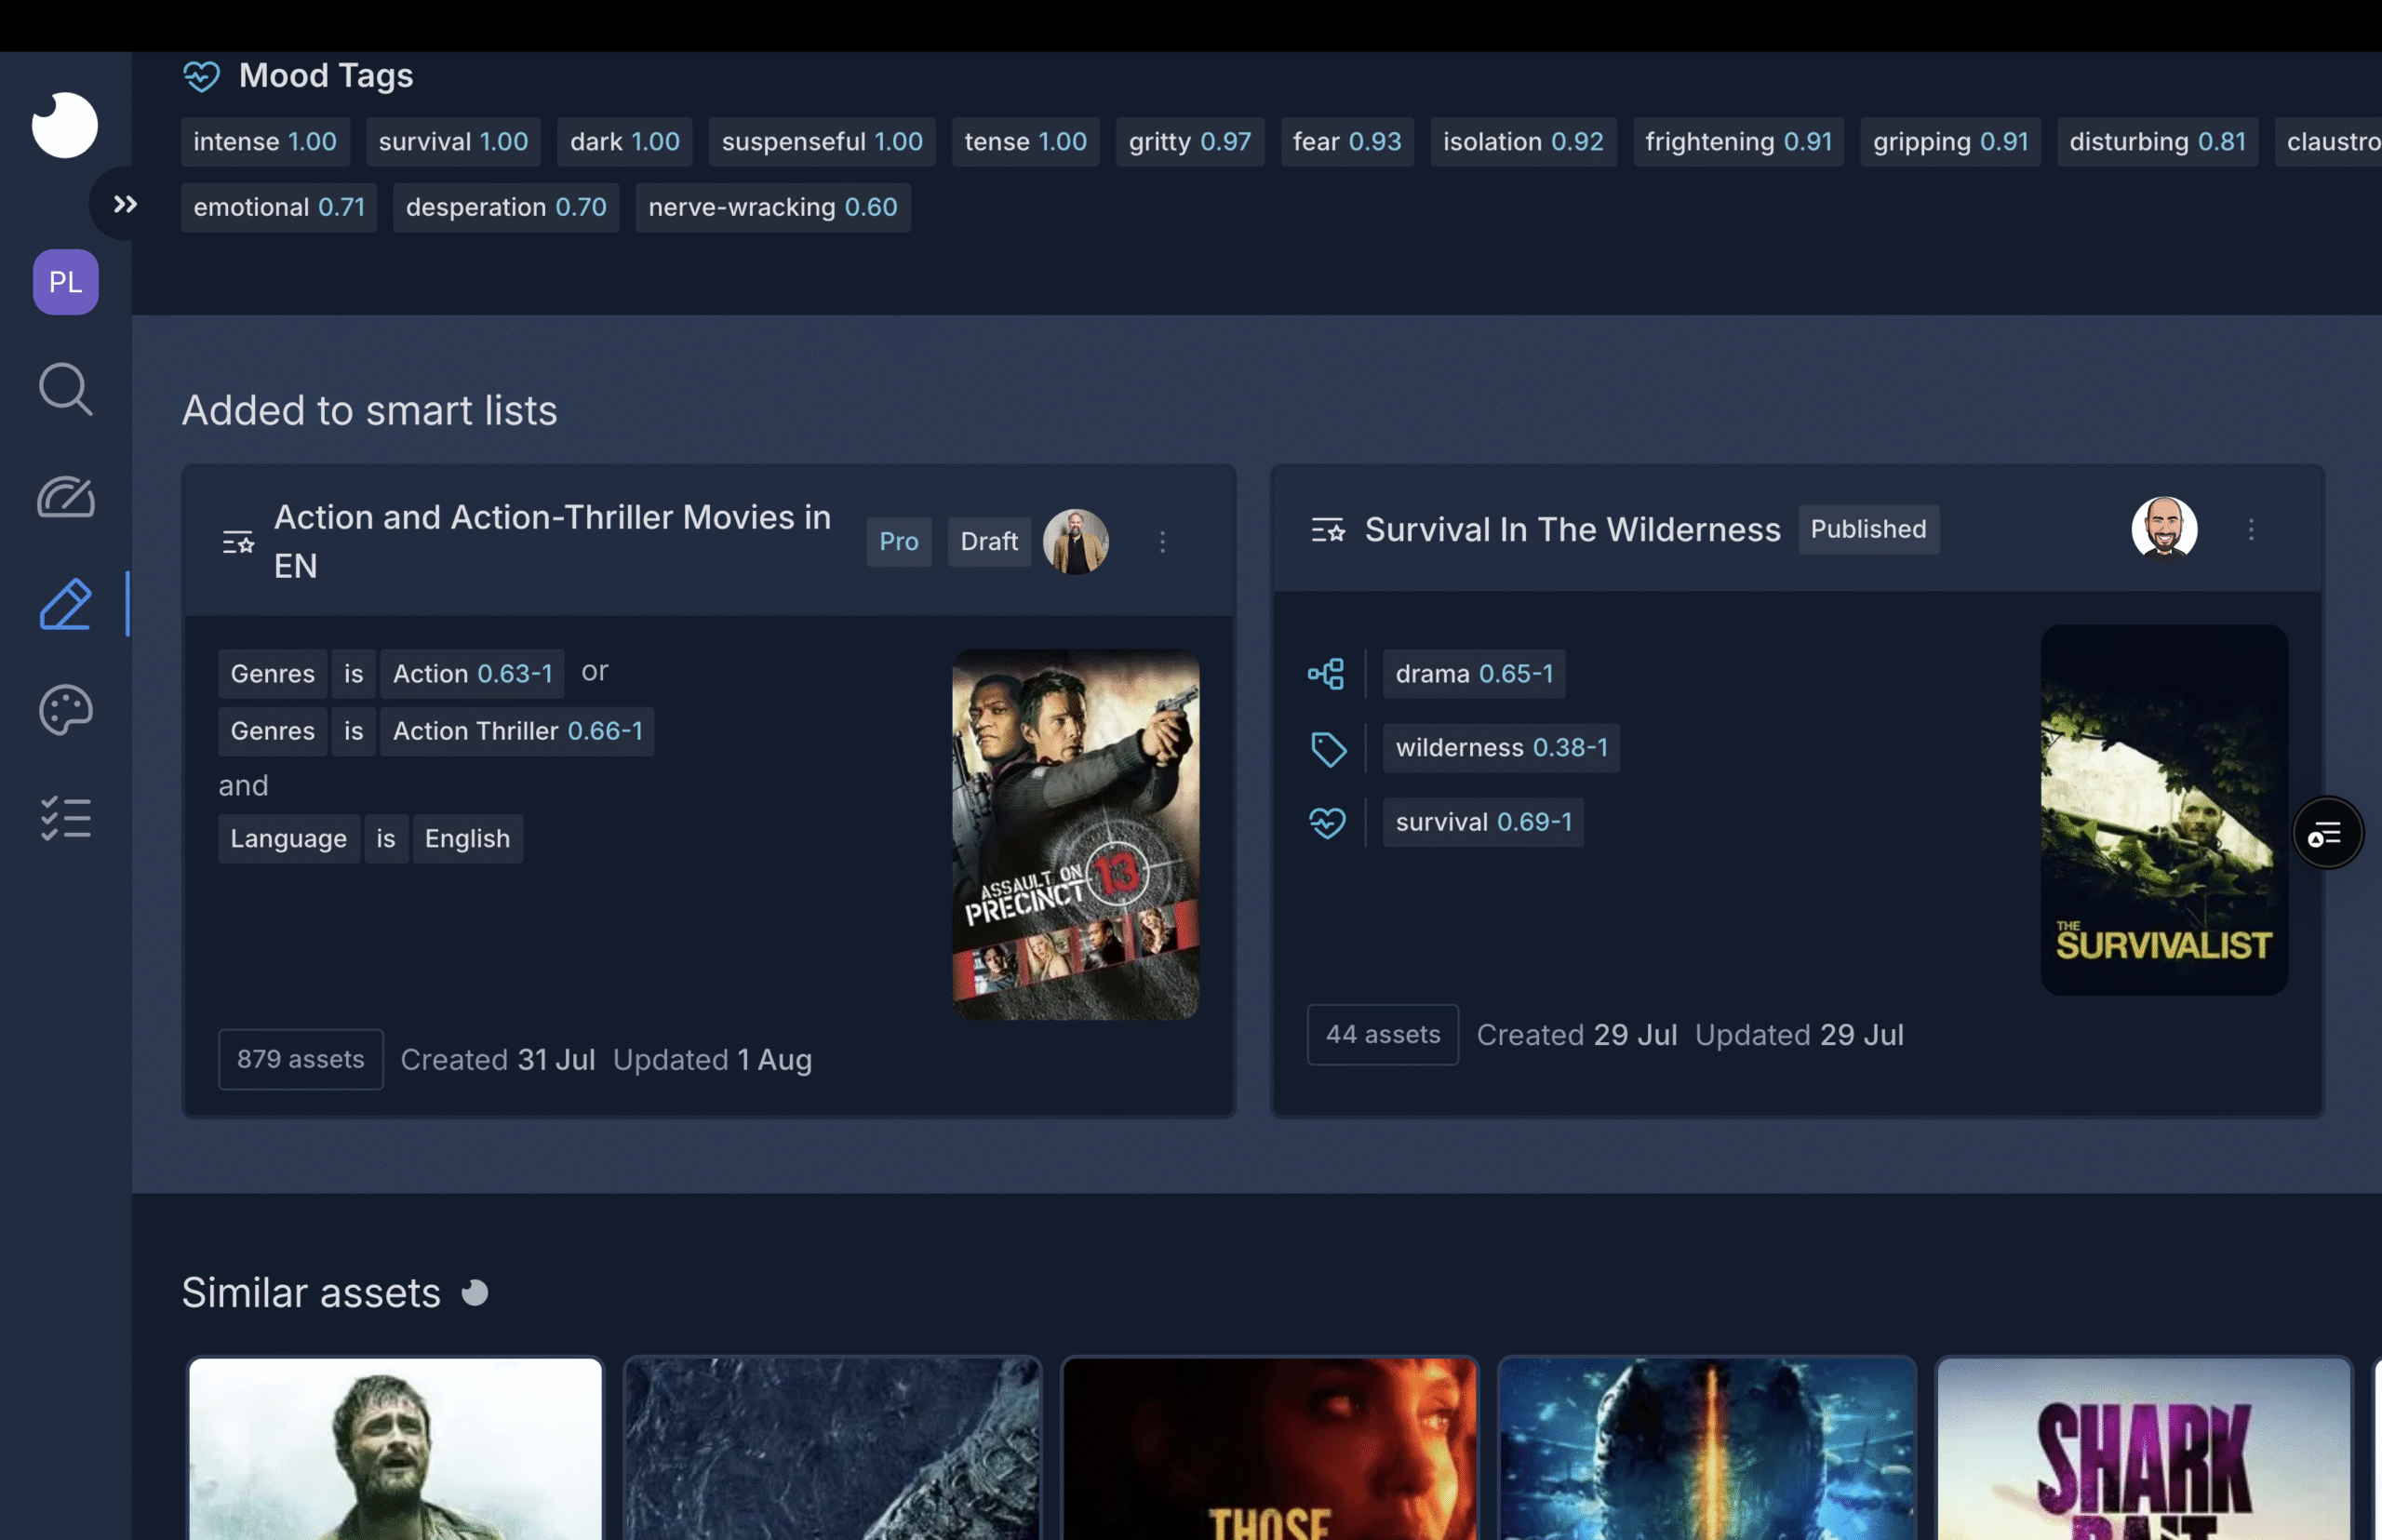Click the wilderness 0.38-1 chip
Viewport: 2382px width, 1540px height.
[1501, 748]
